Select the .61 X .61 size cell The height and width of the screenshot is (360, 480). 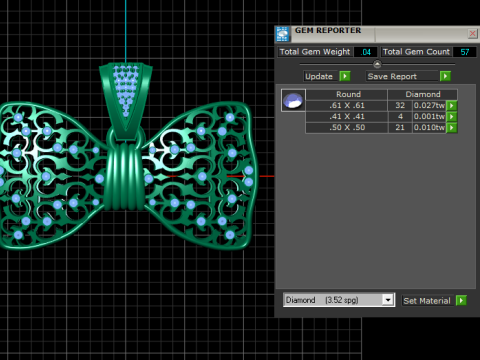point(347,105)
